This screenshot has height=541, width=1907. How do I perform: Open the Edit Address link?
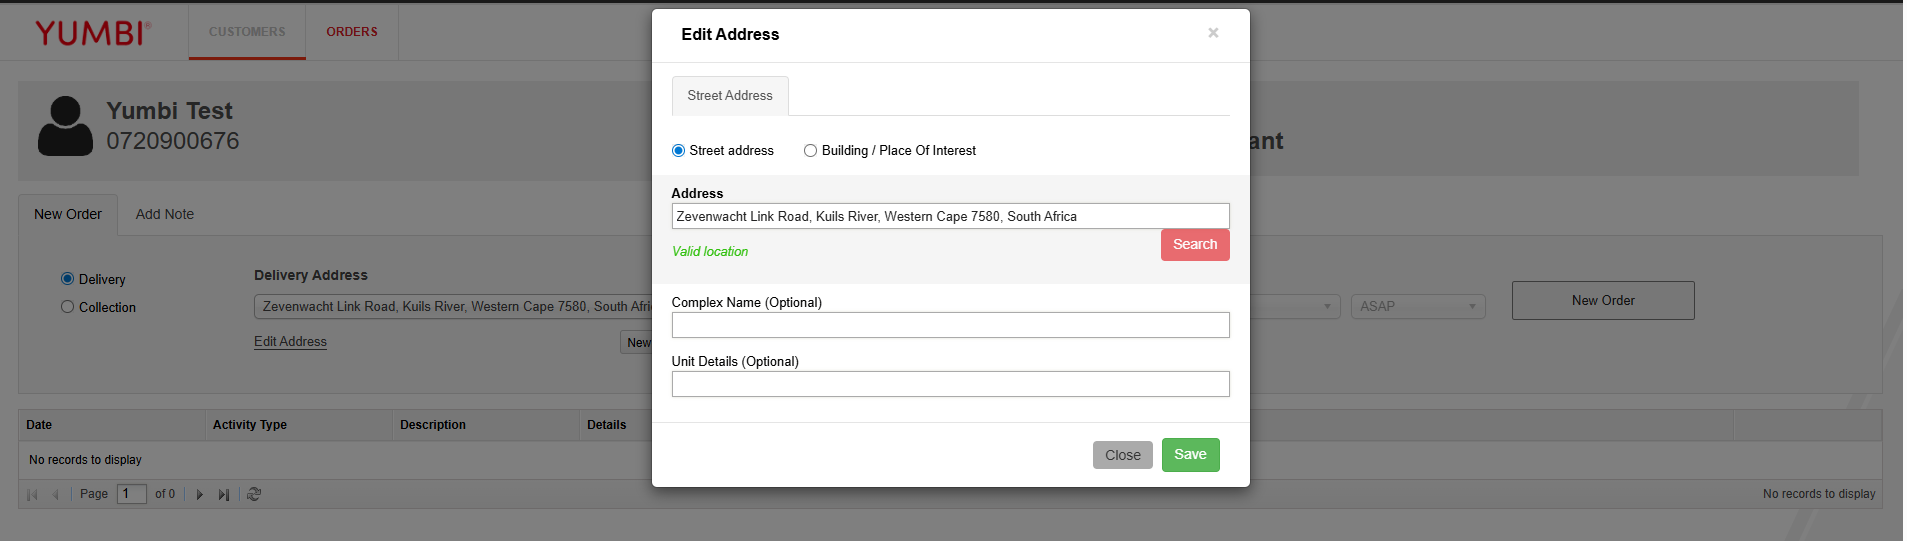pyautogui.click(x=290, y=342)
